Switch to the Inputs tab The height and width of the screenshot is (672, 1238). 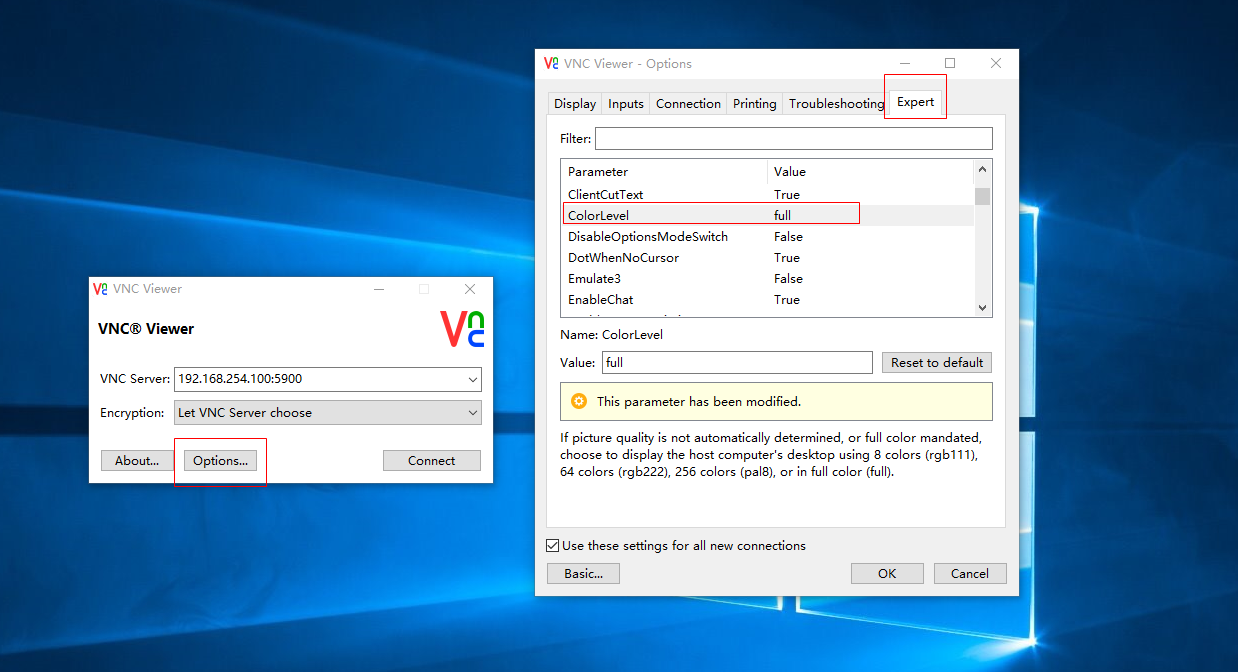click(626, 104)
